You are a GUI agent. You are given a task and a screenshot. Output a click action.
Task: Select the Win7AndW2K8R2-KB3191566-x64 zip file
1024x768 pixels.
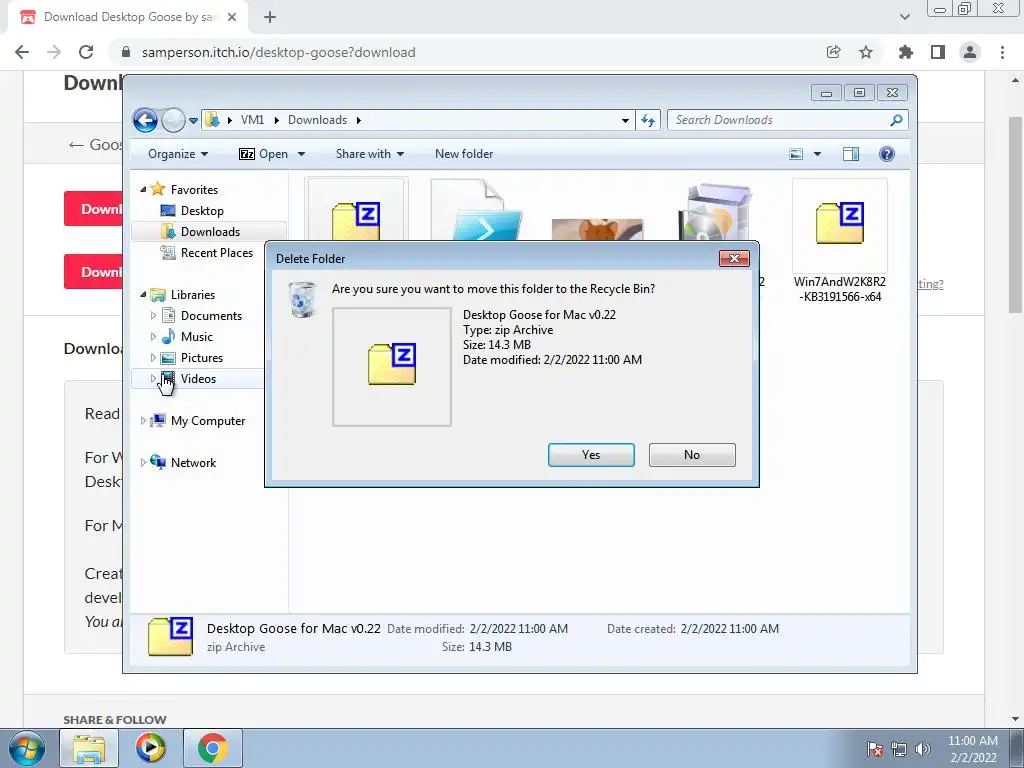pyautogui.click(x=839, y=242)
